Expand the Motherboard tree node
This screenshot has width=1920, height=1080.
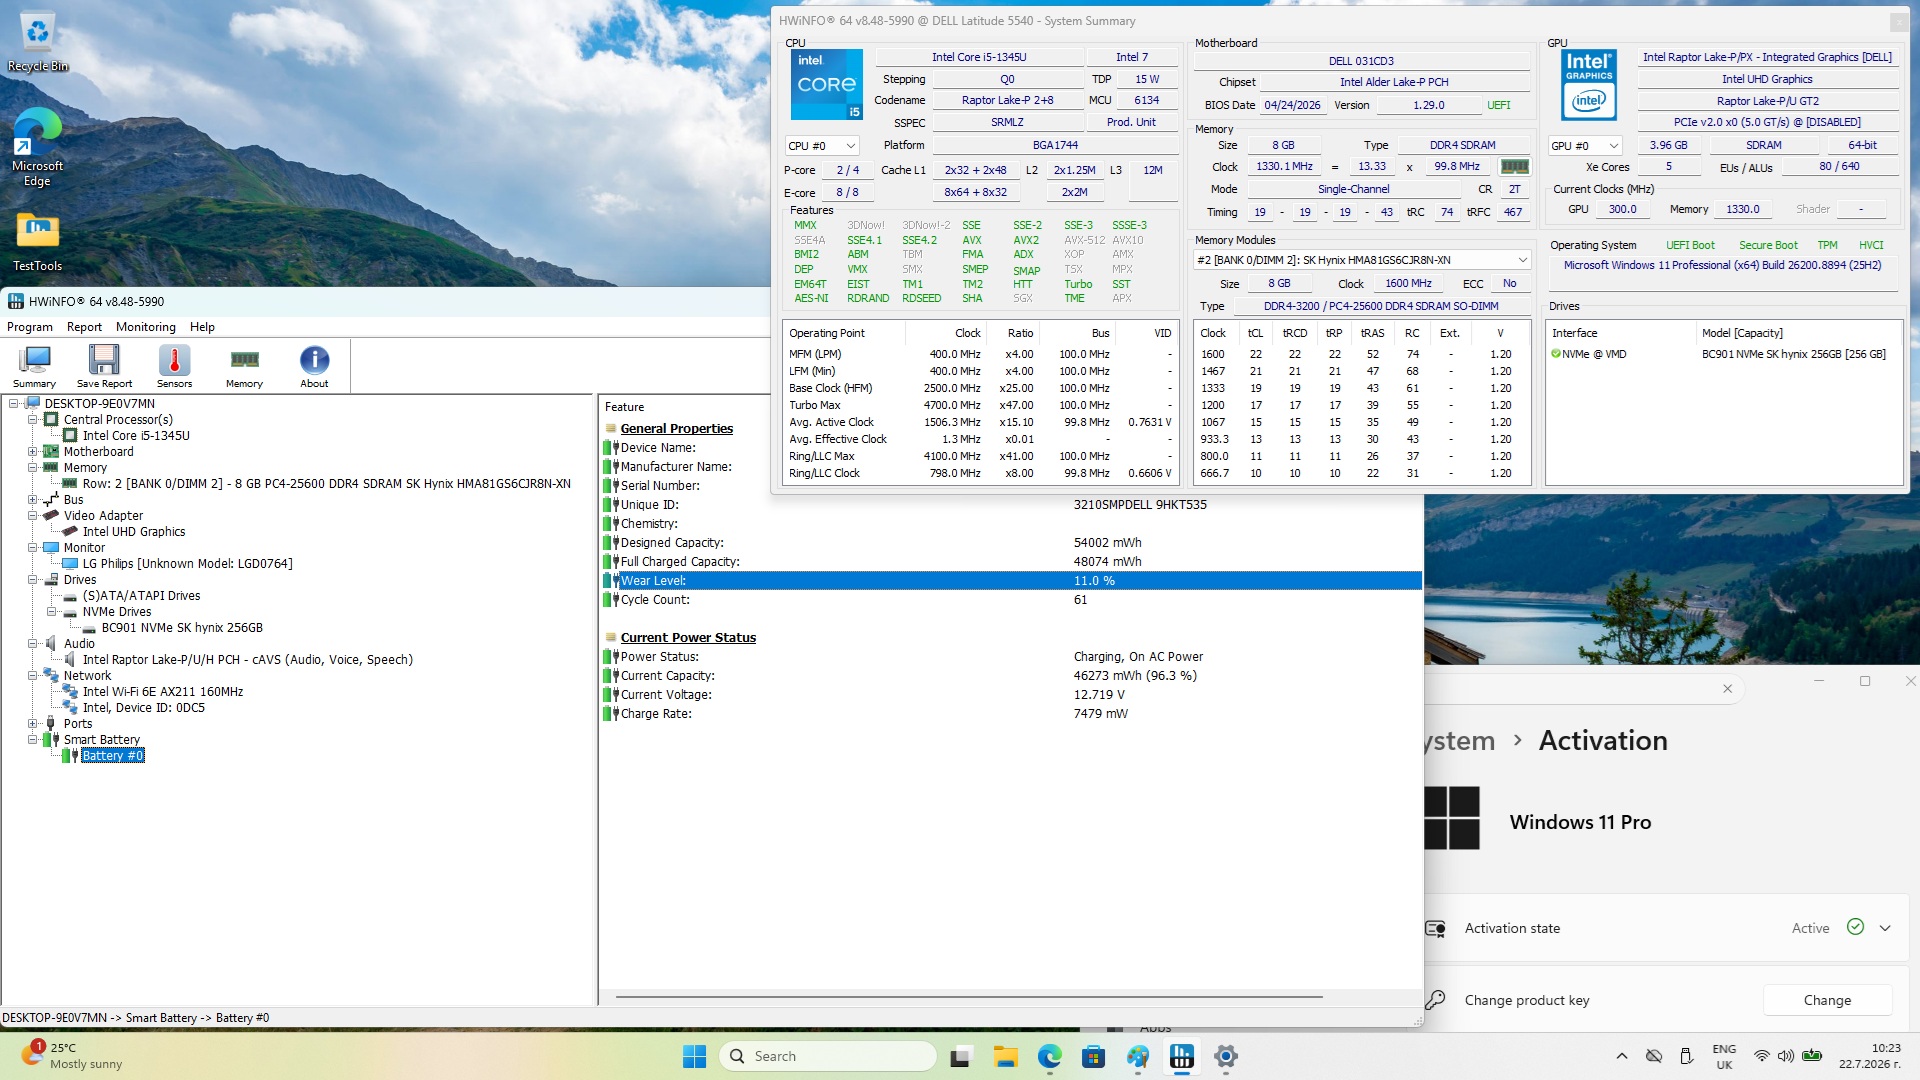coord(33,452)
